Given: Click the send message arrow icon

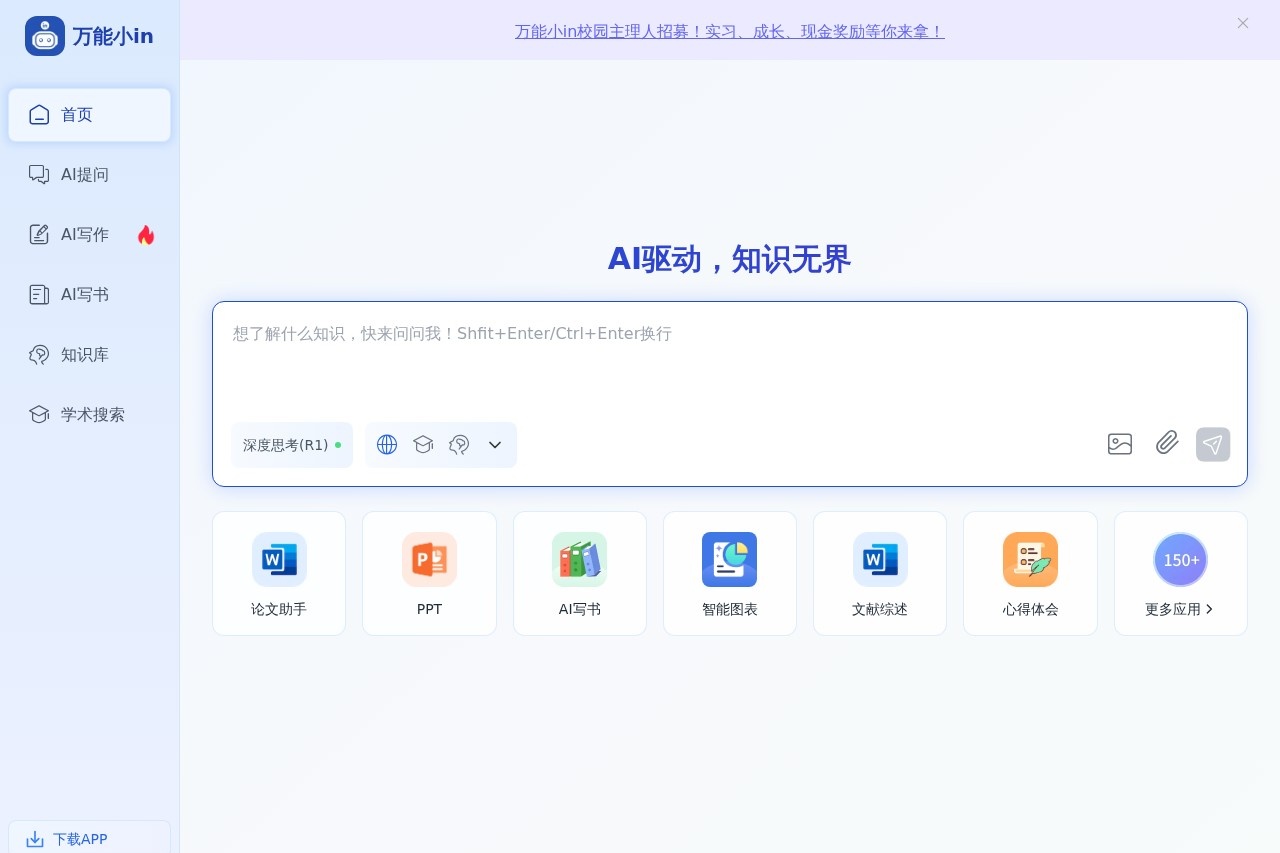Looking at the screenshot, I should [x=1213, y=444].
